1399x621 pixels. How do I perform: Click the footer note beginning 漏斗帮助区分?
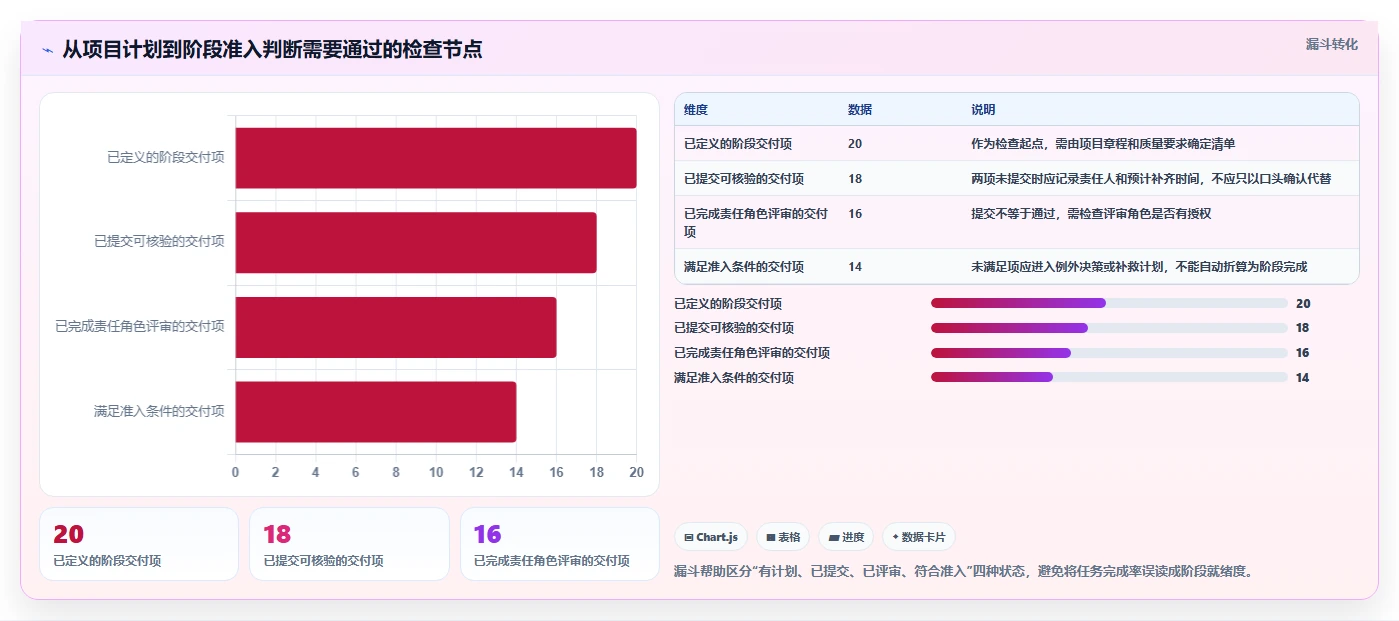click(964, 572)
